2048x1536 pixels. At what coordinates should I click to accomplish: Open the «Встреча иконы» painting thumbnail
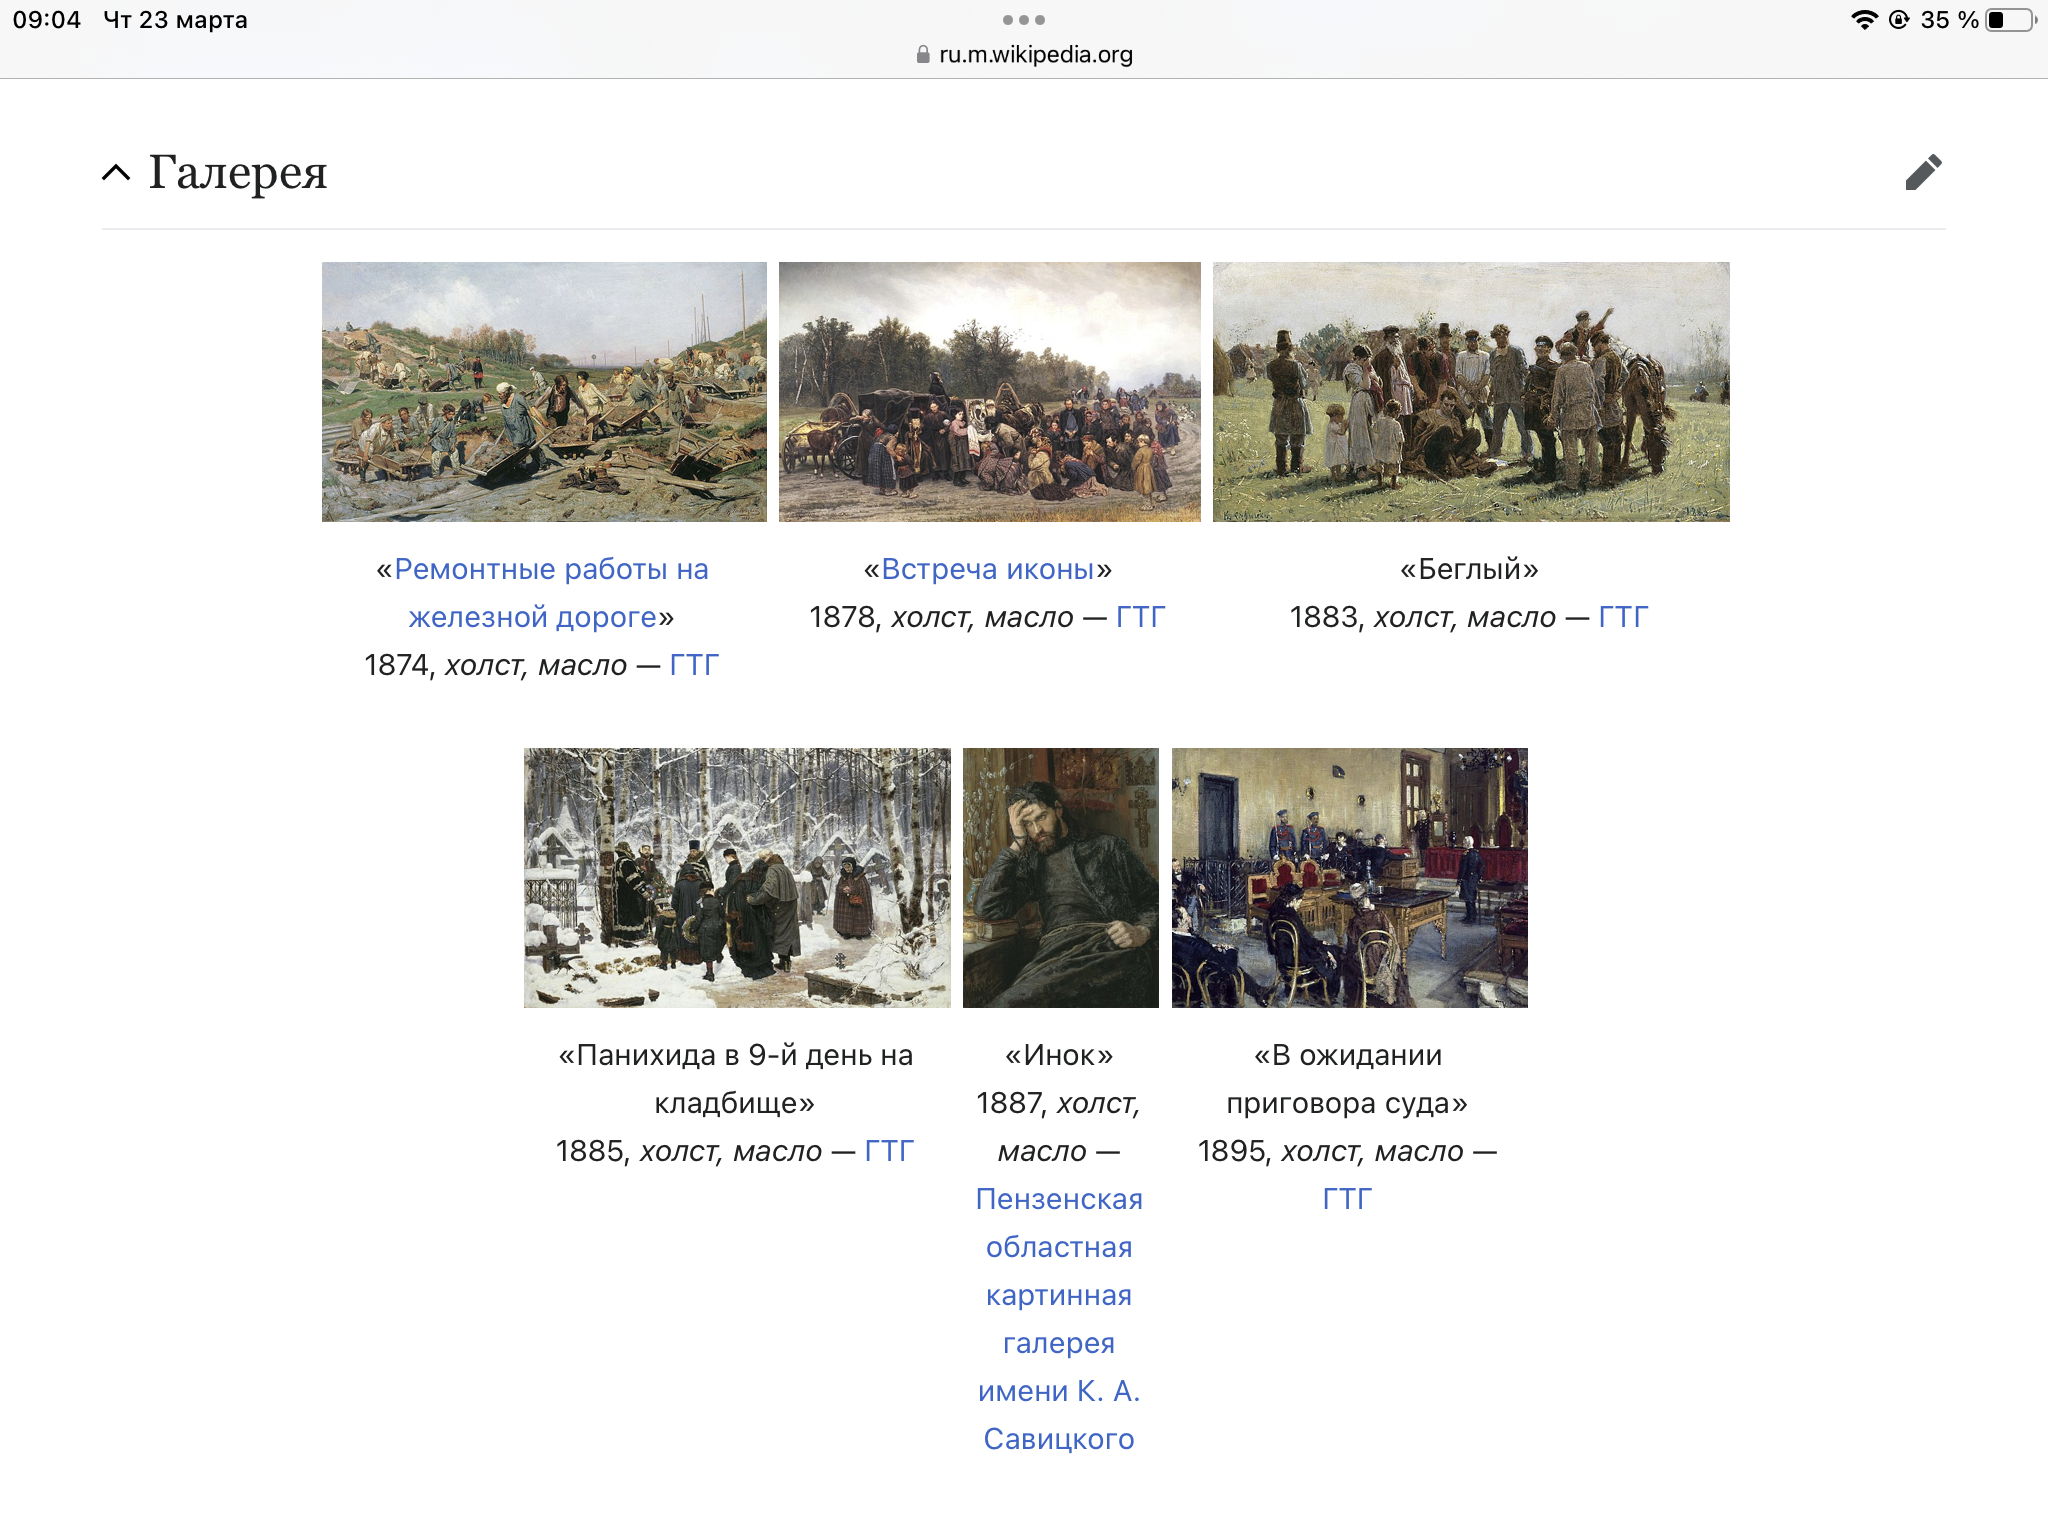pos(990,392)
